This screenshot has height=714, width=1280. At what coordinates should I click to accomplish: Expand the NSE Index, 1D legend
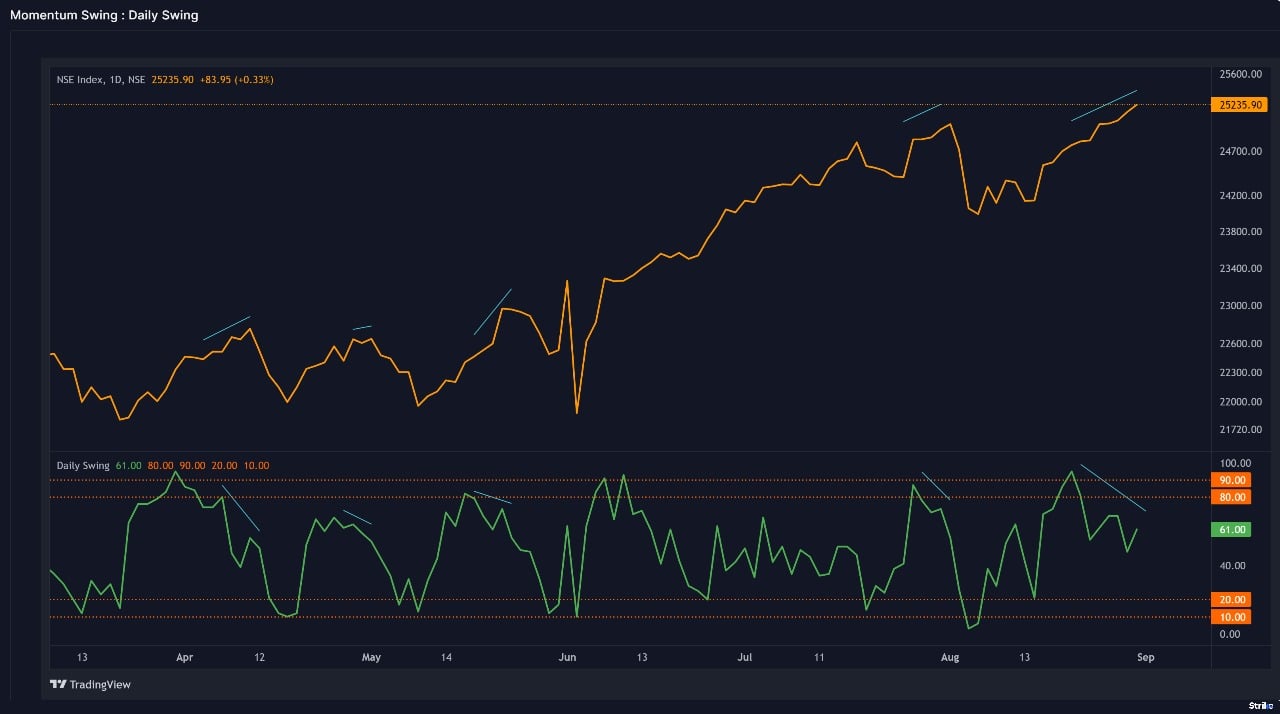tap(100, 79)
